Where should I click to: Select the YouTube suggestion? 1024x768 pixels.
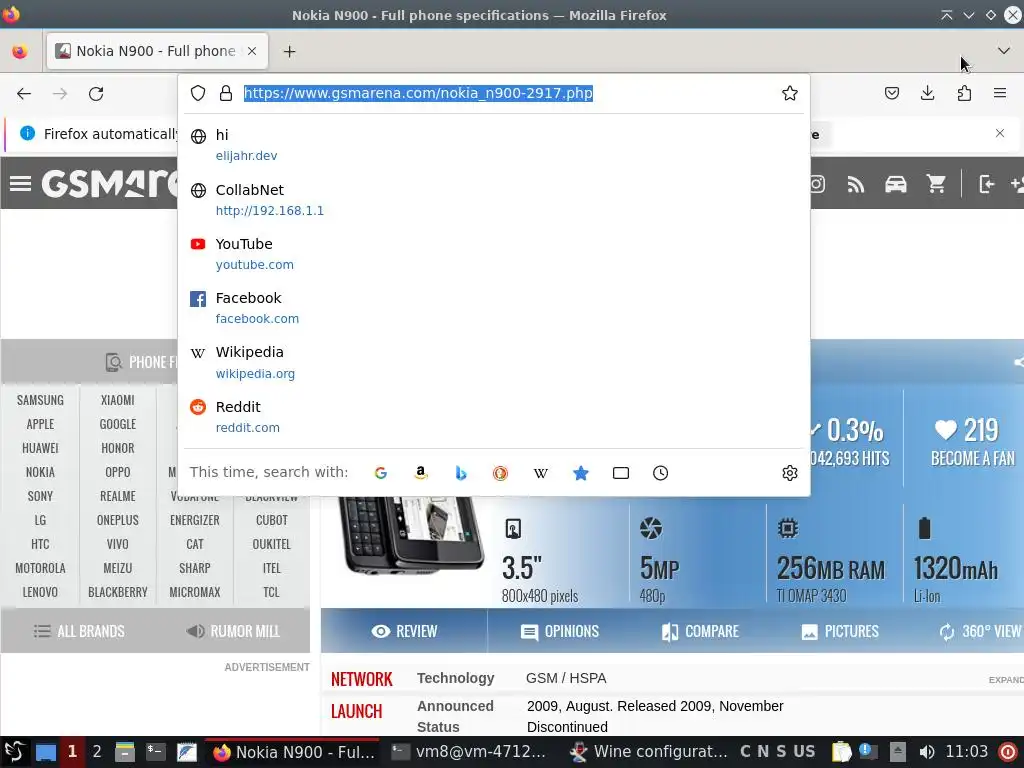click(x=494, y=254)
